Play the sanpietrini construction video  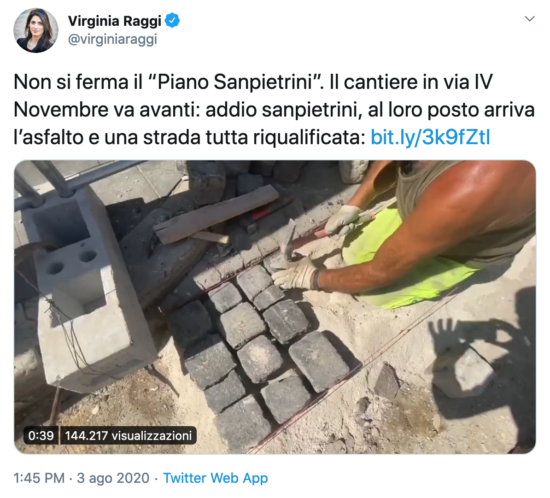point(275,307)
